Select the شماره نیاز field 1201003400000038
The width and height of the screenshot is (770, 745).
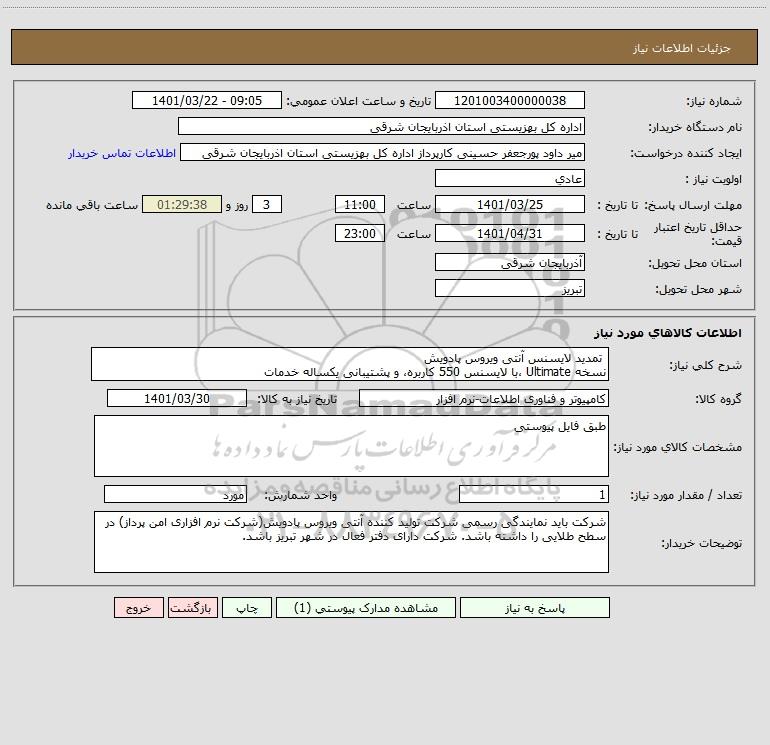[510, 100]
